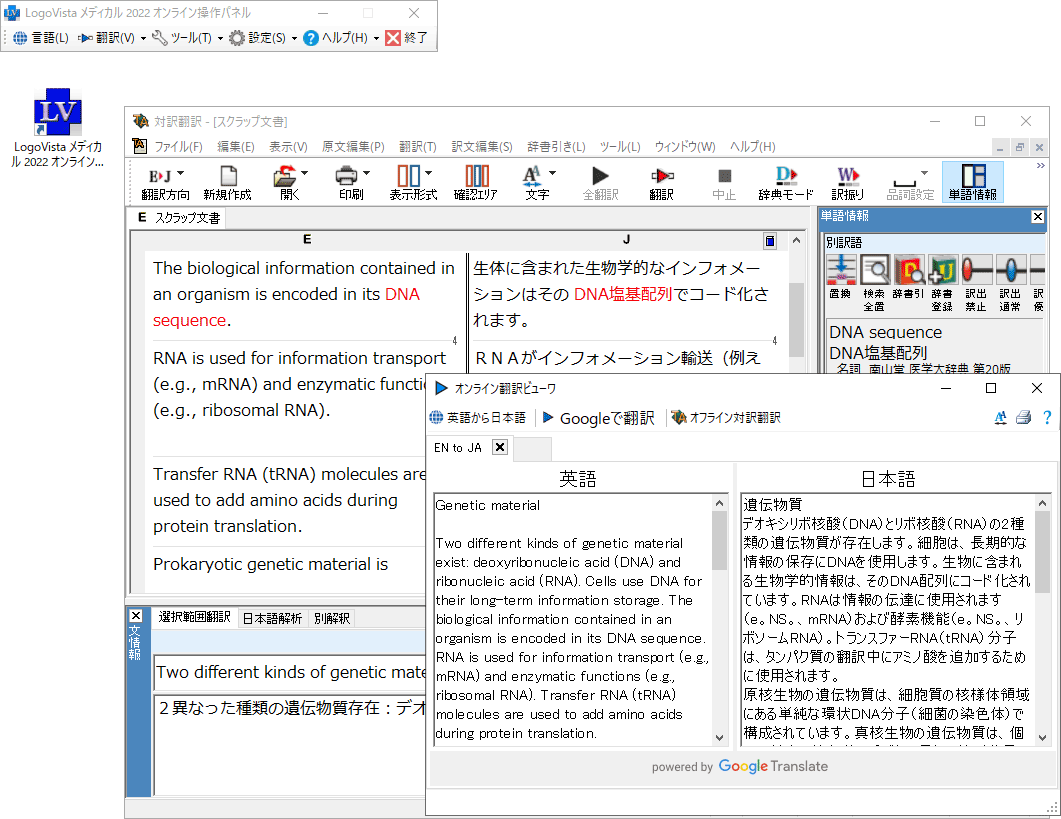Viewport: 1061px width, 819px height.
Task: Click the 訳振り toolbar icon
Action: click(x=848, y=183)
